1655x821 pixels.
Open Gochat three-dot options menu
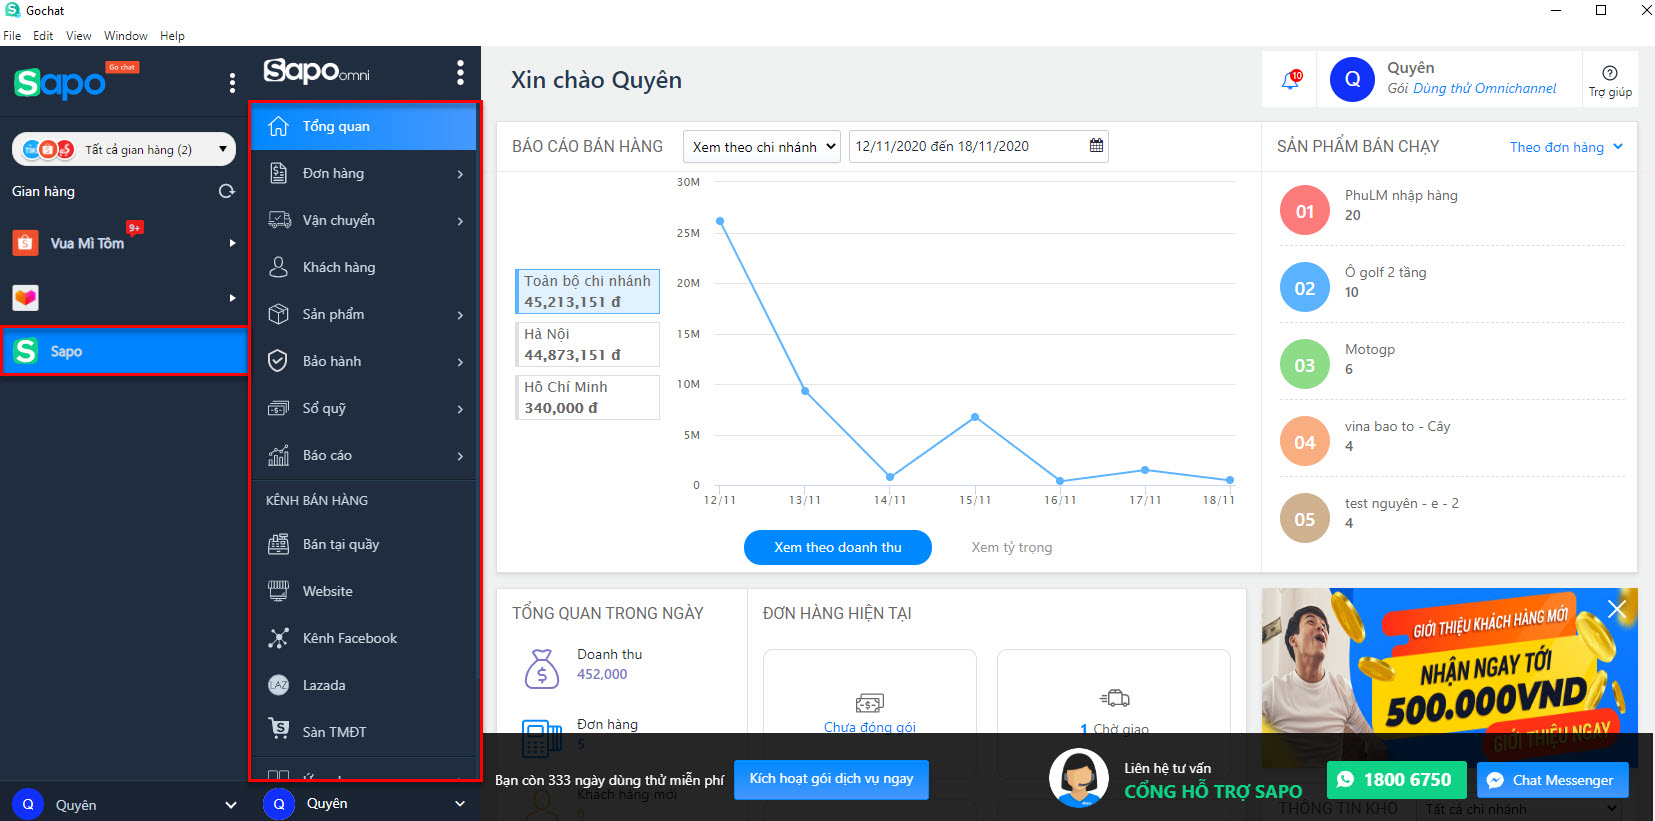(x=232, y=82)
